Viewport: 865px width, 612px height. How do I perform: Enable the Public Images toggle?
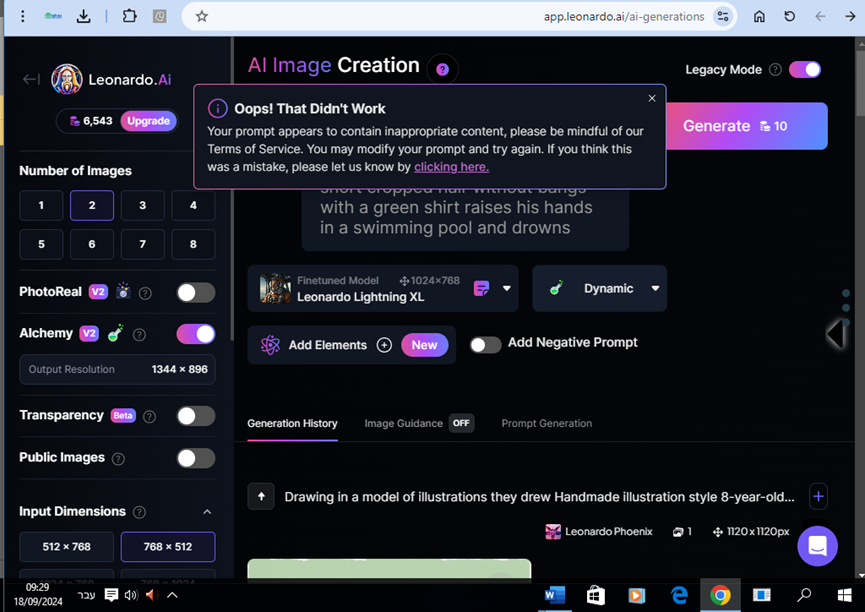[x=196, y=458]
